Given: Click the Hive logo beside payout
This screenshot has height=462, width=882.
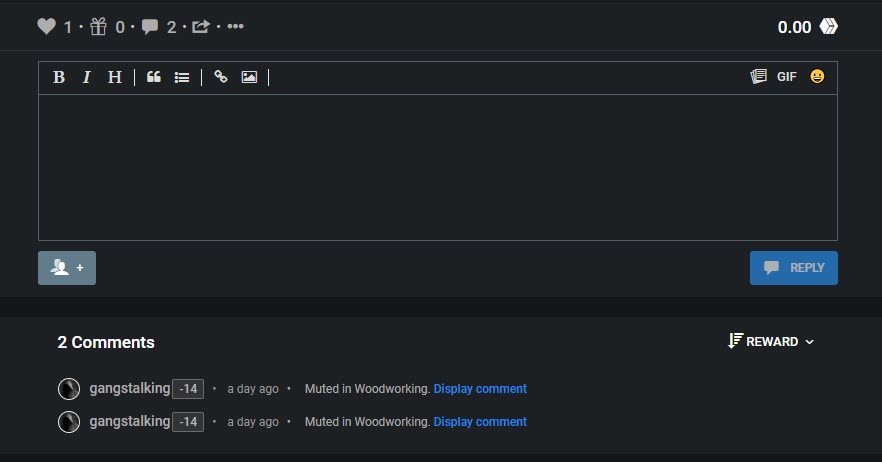Looking at the screenshot, I should point(828,27).
